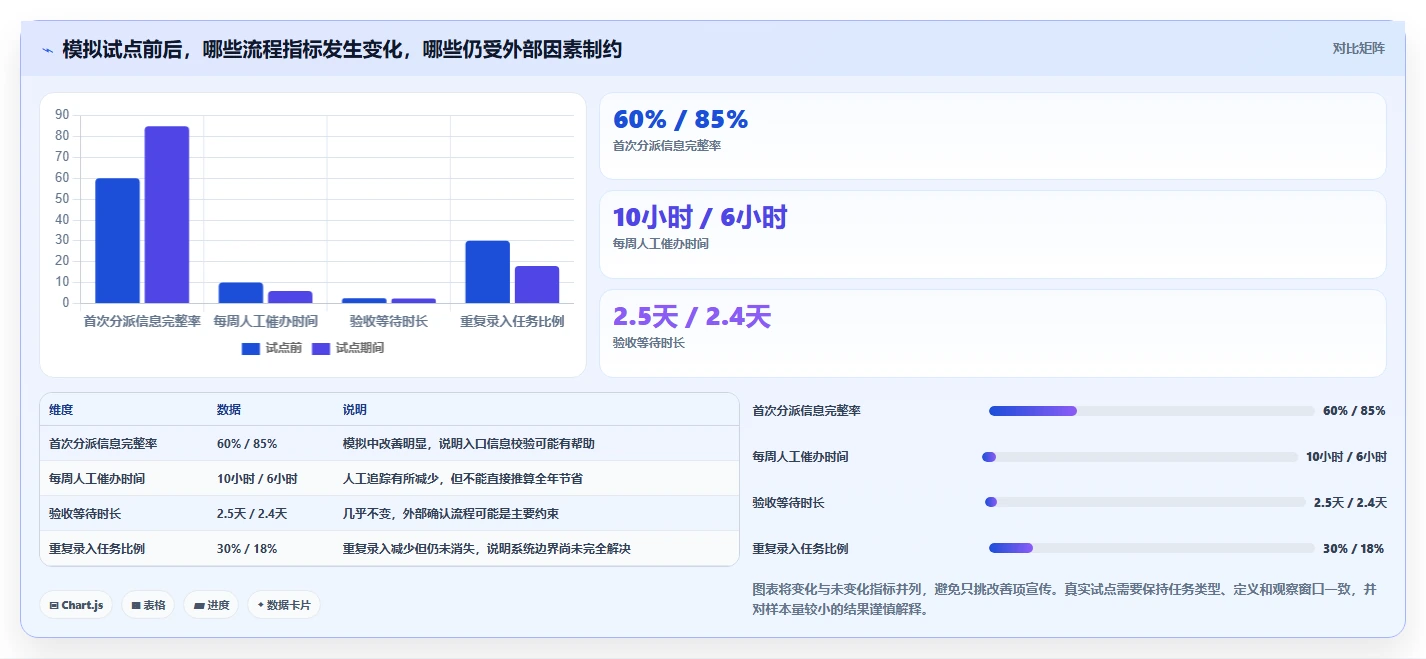Click the 重复录入任务比例 progress bar
1426x659 pixels.
[x=1151, y=548]
